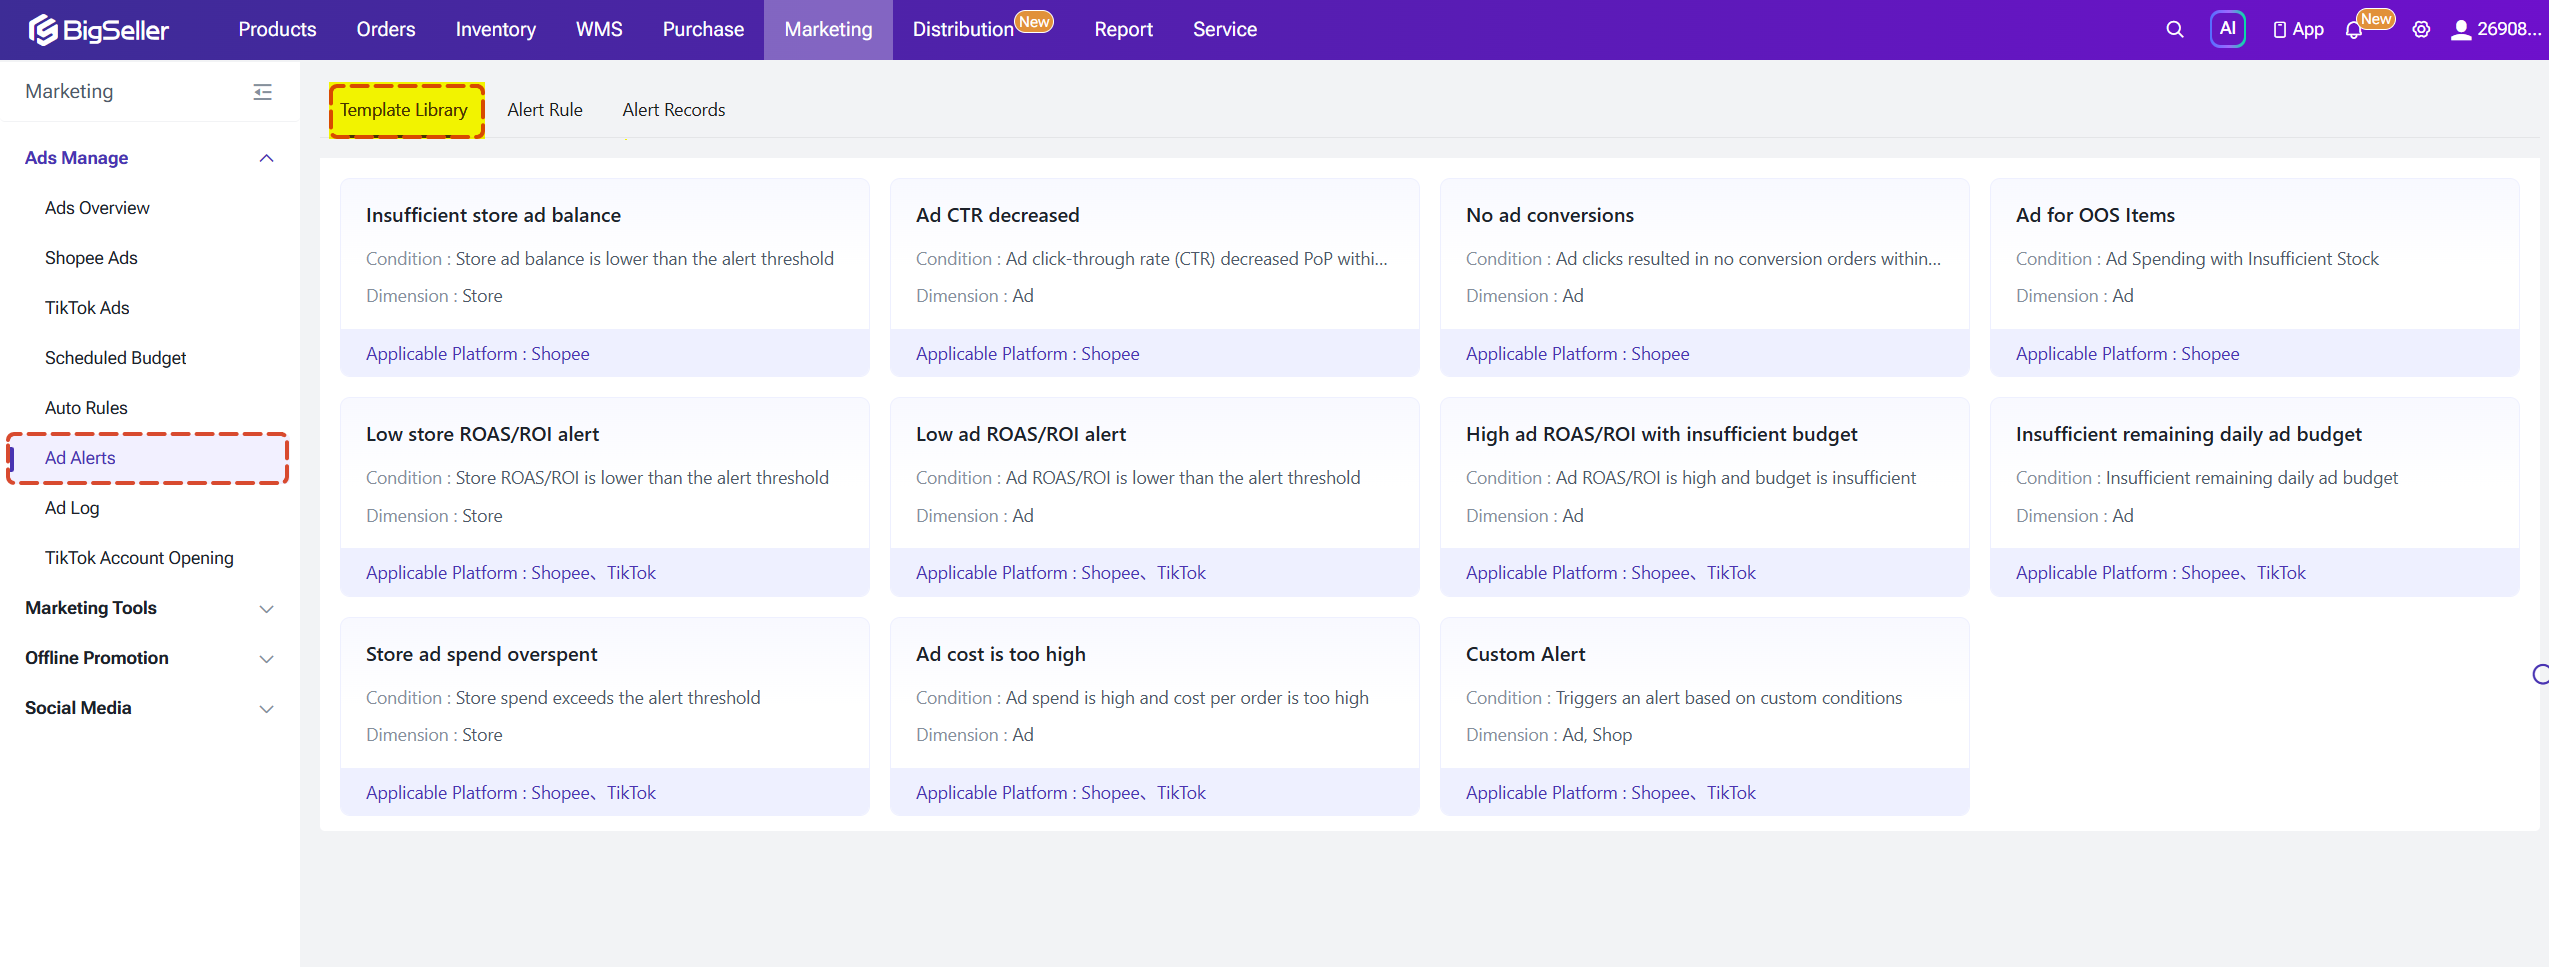The image size is (2549, 967).
Task: Open the Purchase menu
Action: click(x=703, y=30)
